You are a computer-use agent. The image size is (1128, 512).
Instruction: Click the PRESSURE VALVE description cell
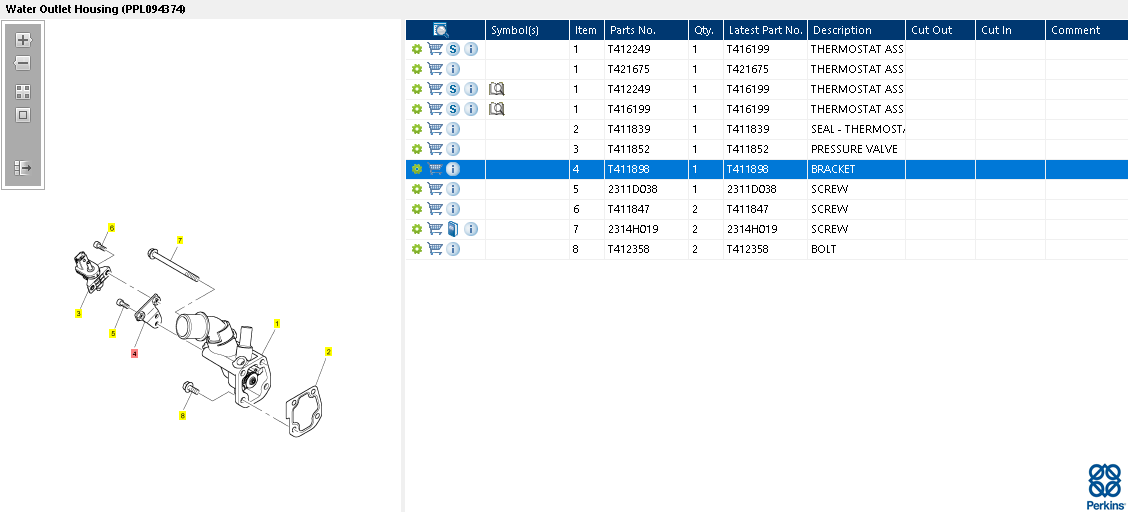(x=856, y=149)
